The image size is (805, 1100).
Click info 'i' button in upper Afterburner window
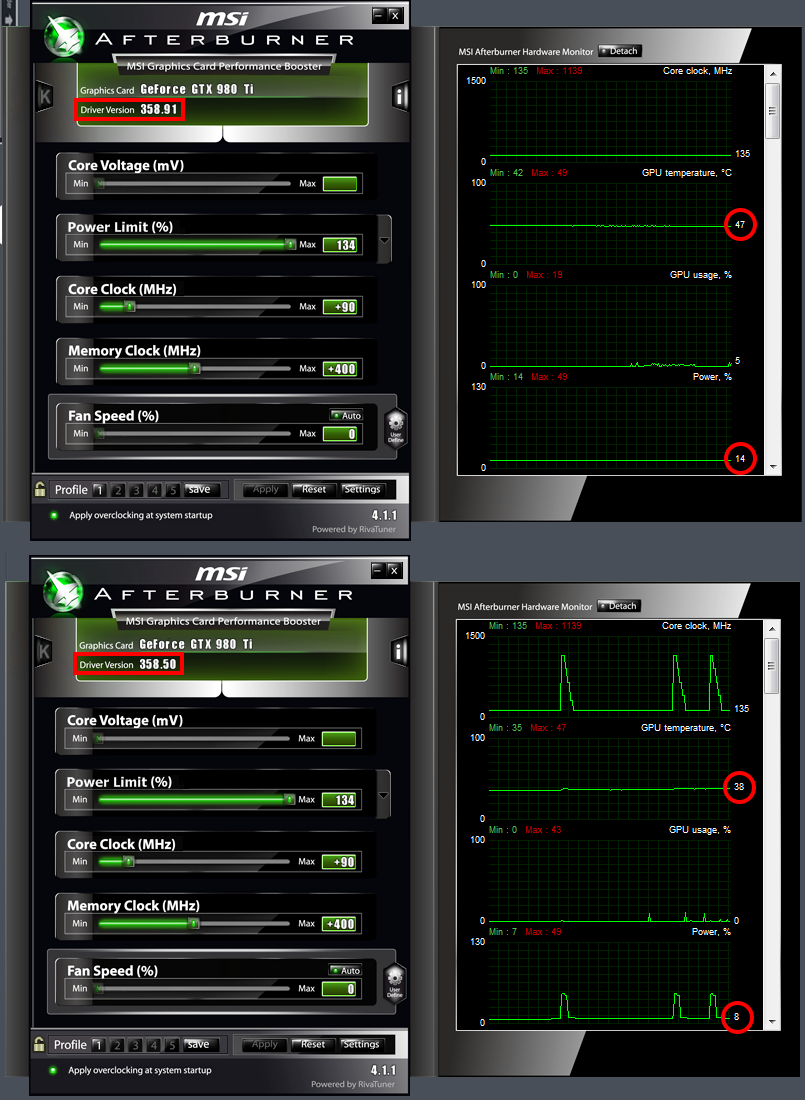tap(399, 97)
